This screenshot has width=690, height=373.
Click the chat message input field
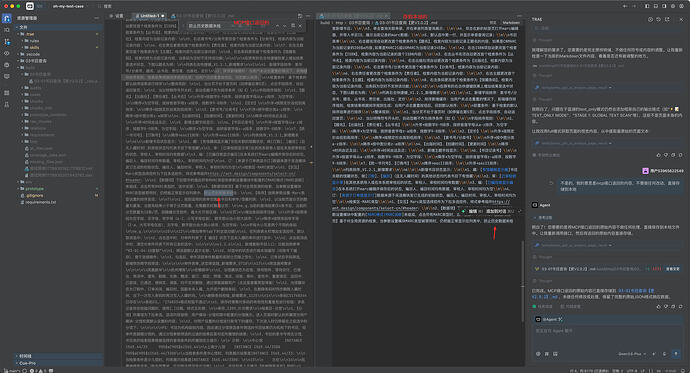tap(607, 336)
